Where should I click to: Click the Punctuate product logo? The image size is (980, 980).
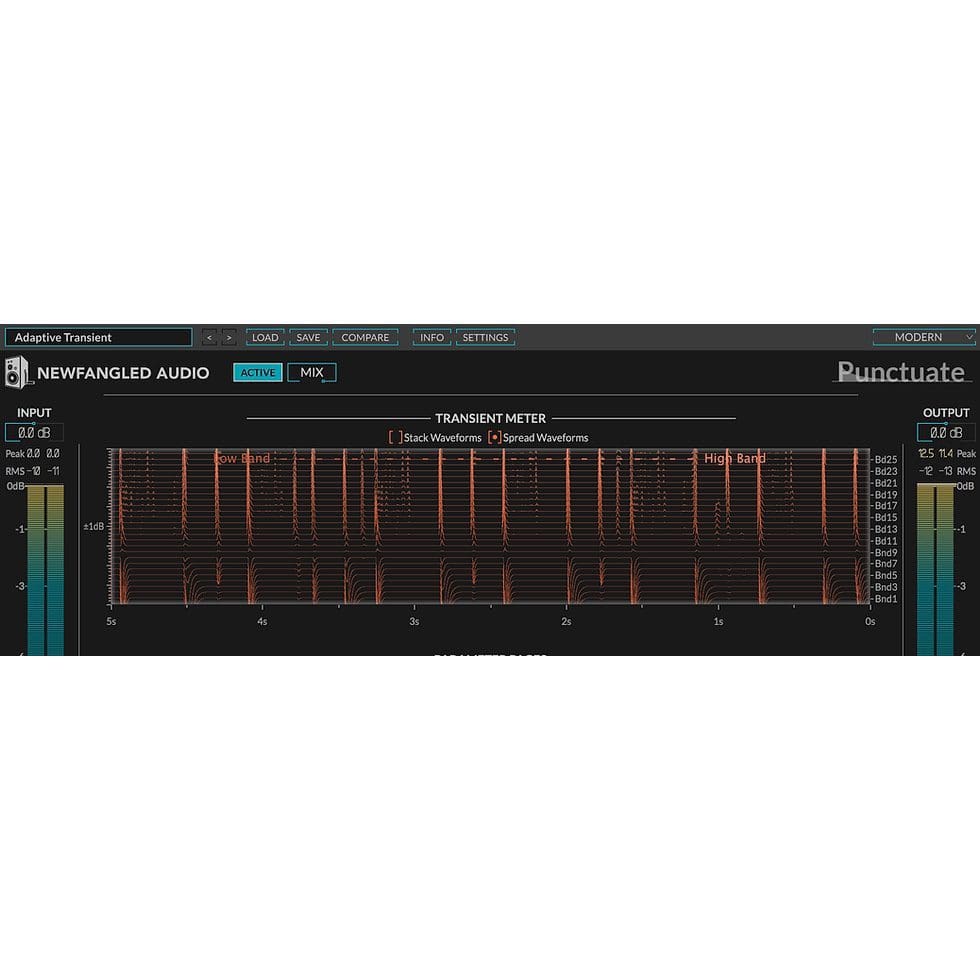point(901,372)
